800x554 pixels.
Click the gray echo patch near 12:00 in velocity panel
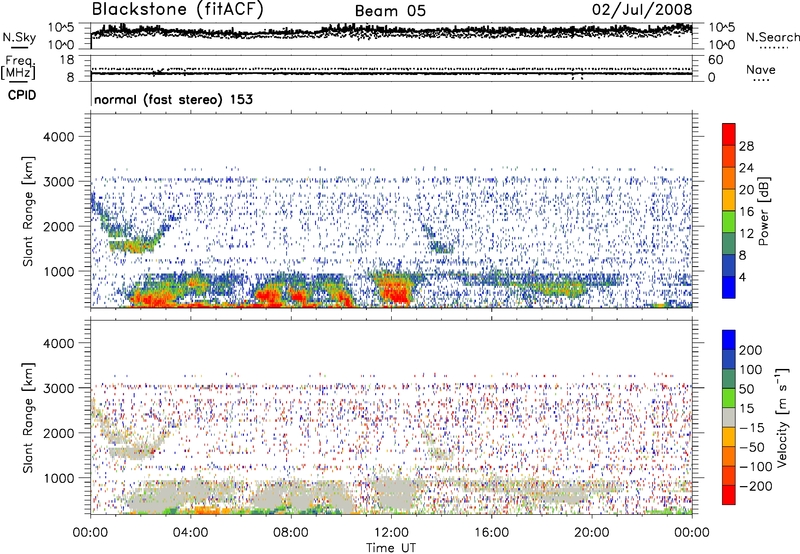[x=395, y=493]
